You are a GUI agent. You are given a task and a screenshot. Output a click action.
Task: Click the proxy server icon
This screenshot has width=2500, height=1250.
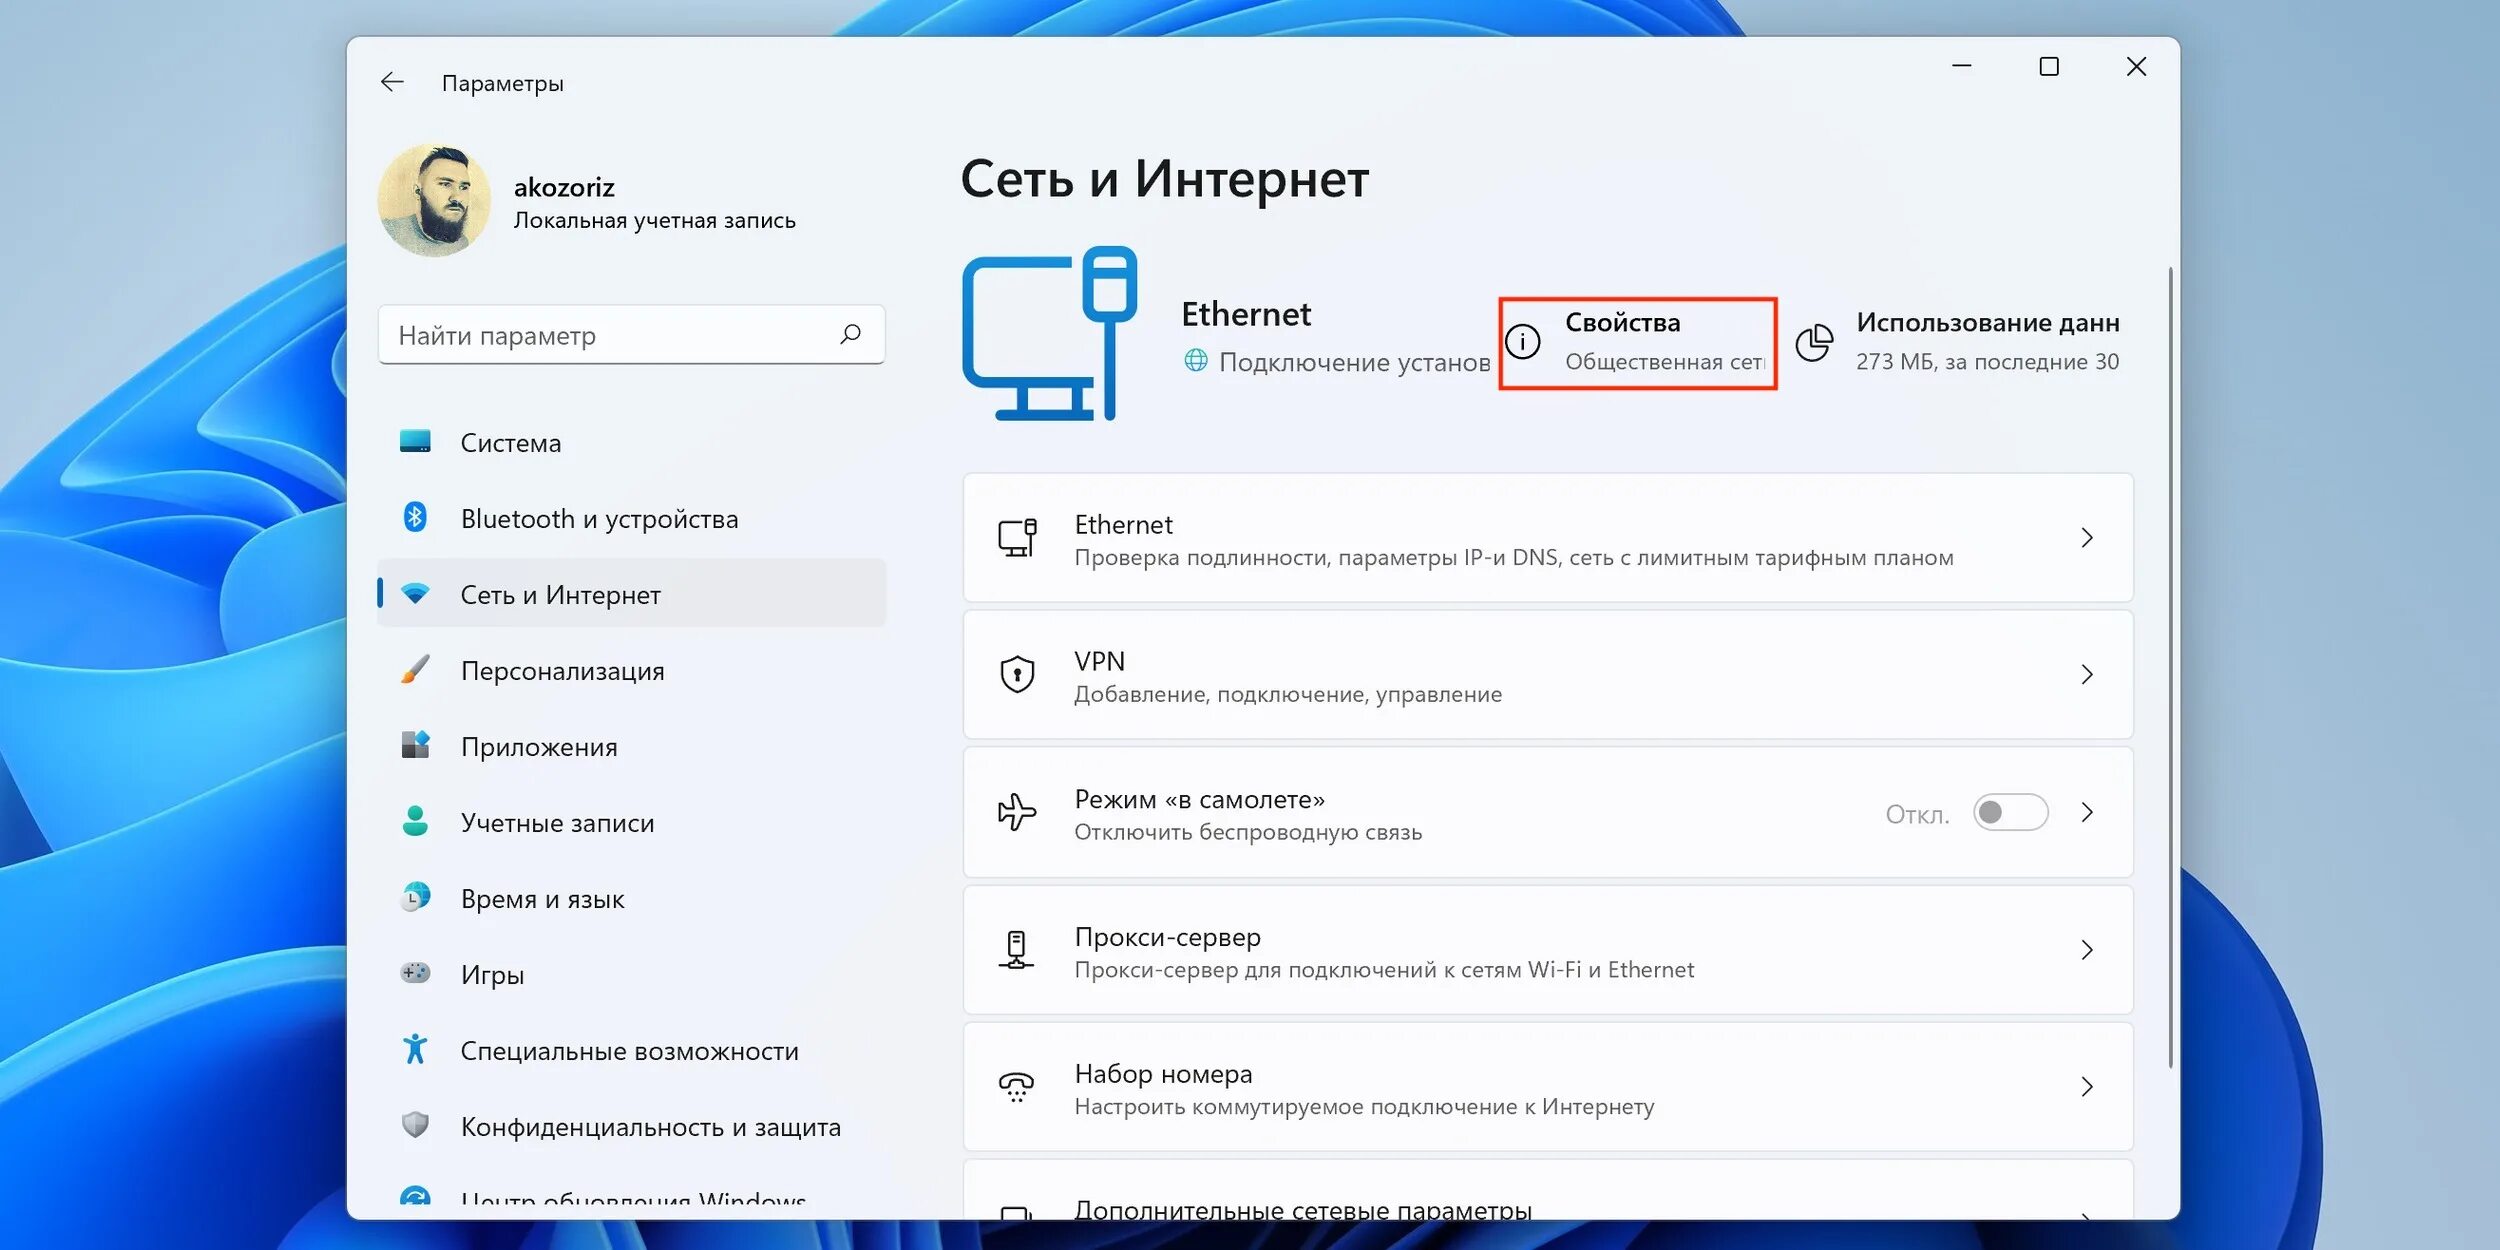pos(1017,950)
